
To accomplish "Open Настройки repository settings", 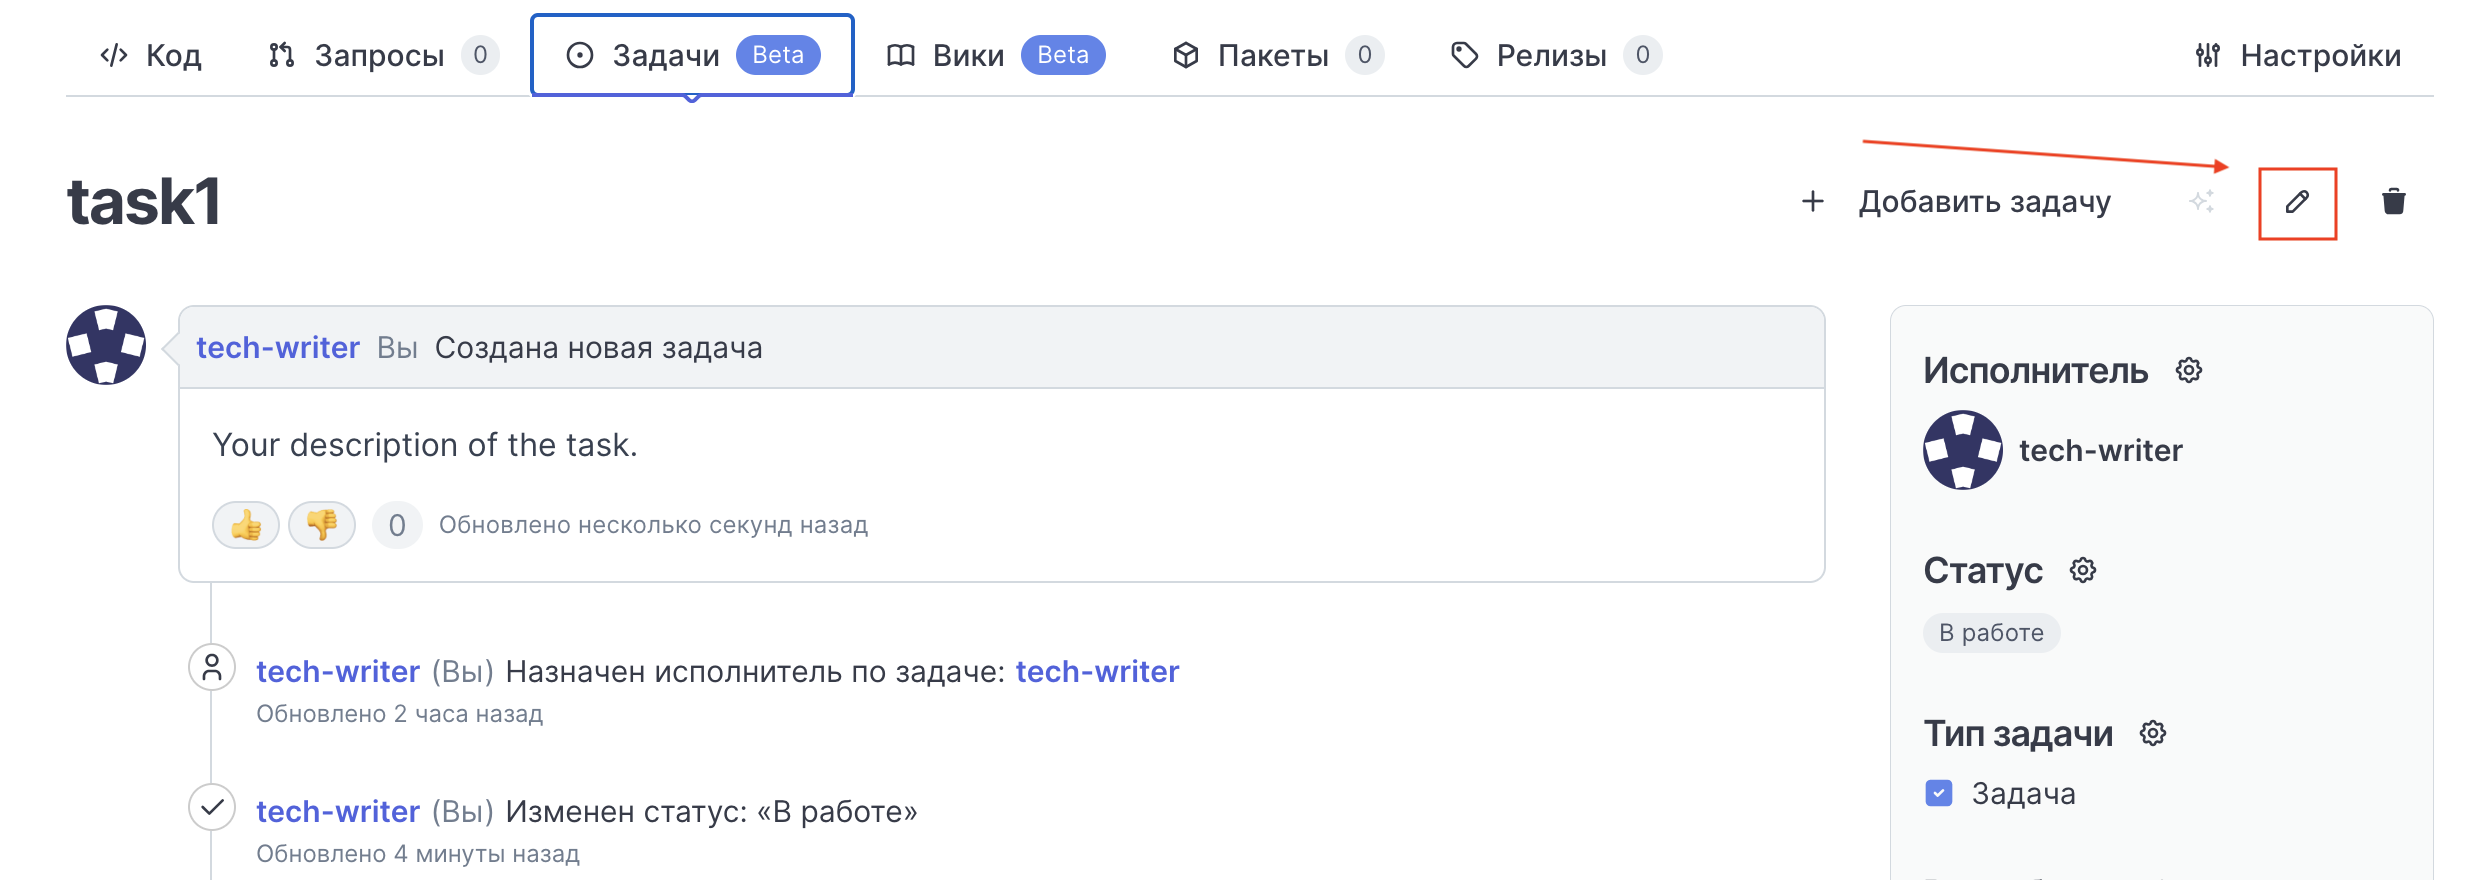I will 2298,55.
